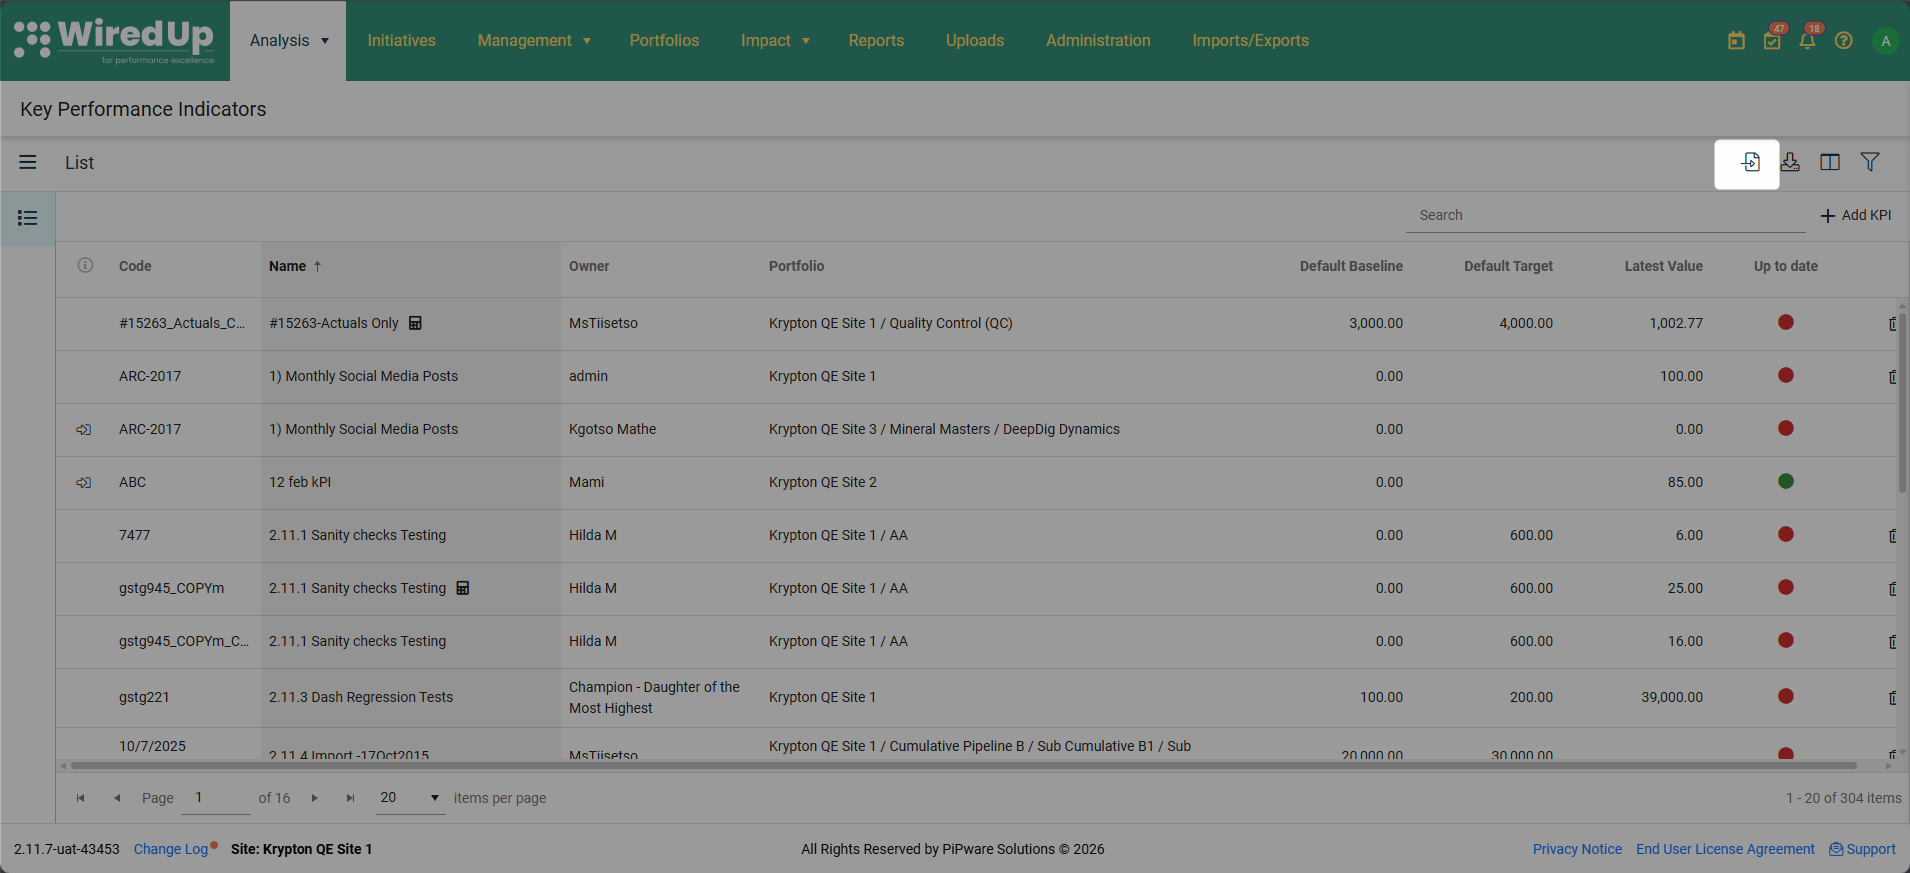This screenshot has width=1910, height=873.
Task: Click the horizontal table scrollbar
Action: tap(963, 766)
